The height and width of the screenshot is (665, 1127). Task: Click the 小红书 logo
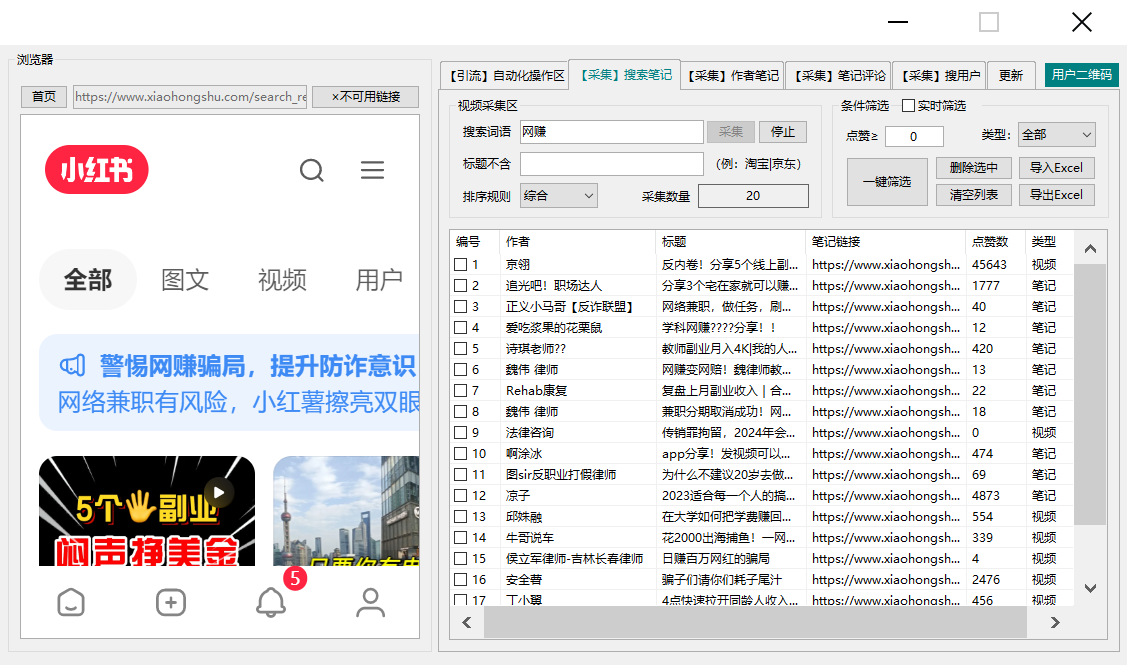96,169
